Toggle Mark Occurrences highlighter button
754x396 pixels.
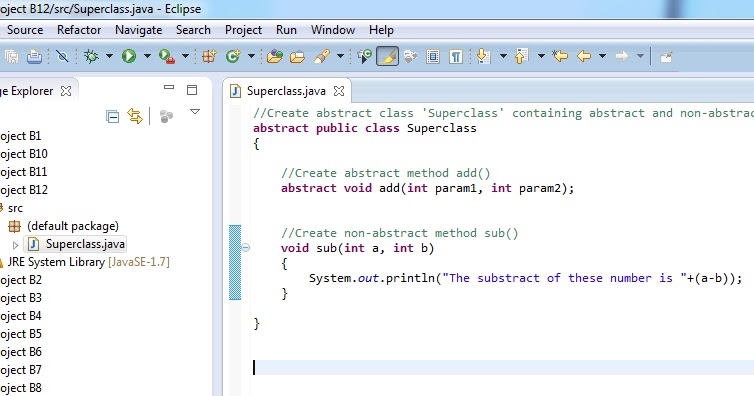tap(388, 56)
